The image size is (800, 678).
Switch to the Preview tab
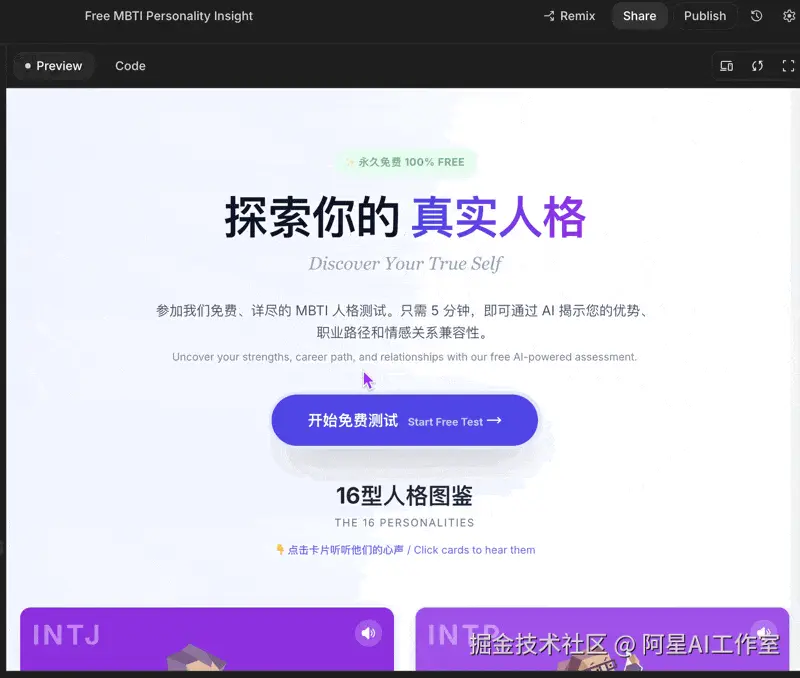click(54, 66)
